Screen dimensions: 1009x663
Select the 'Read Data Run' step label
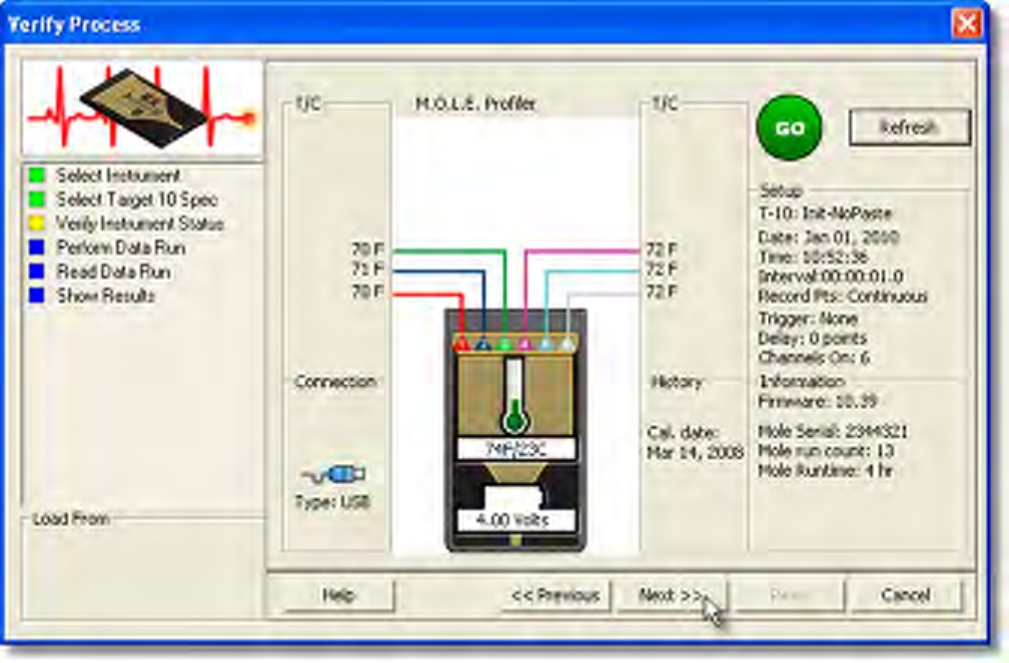click(114, 272)
